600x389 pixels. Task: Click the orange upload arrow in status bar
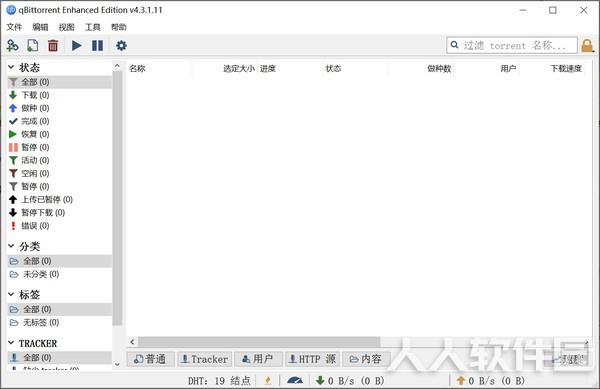click(x=461, y=380)
